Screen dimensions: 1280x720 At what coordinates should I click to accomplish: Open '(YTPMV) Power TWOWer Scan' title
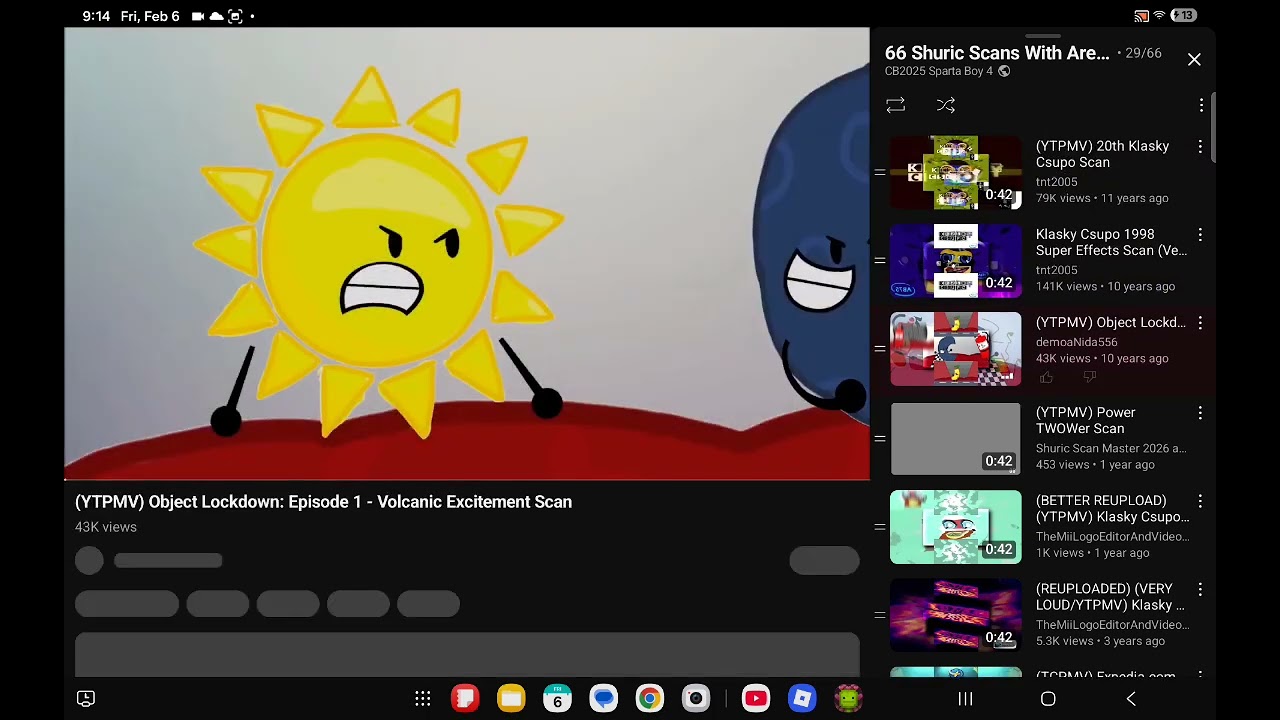pos(1086,420)
